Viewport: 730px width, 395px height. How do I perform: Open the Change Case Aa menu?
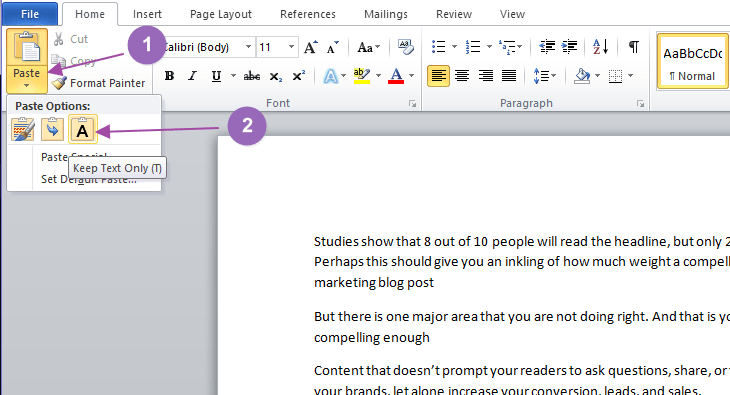tap(368, 47)
